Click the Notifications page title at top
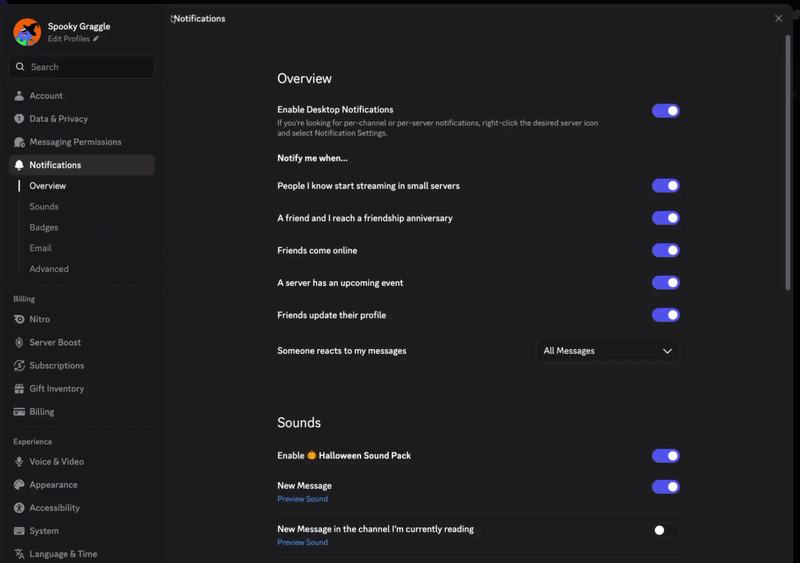This screenshot has height=563, width=800. tap(199, 18)
